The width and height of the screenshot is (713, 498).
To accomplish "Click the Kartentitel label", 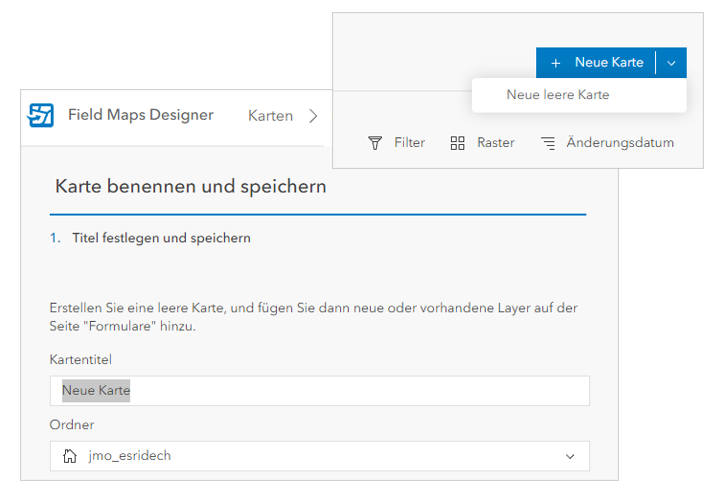I will [x=80, y=360].
